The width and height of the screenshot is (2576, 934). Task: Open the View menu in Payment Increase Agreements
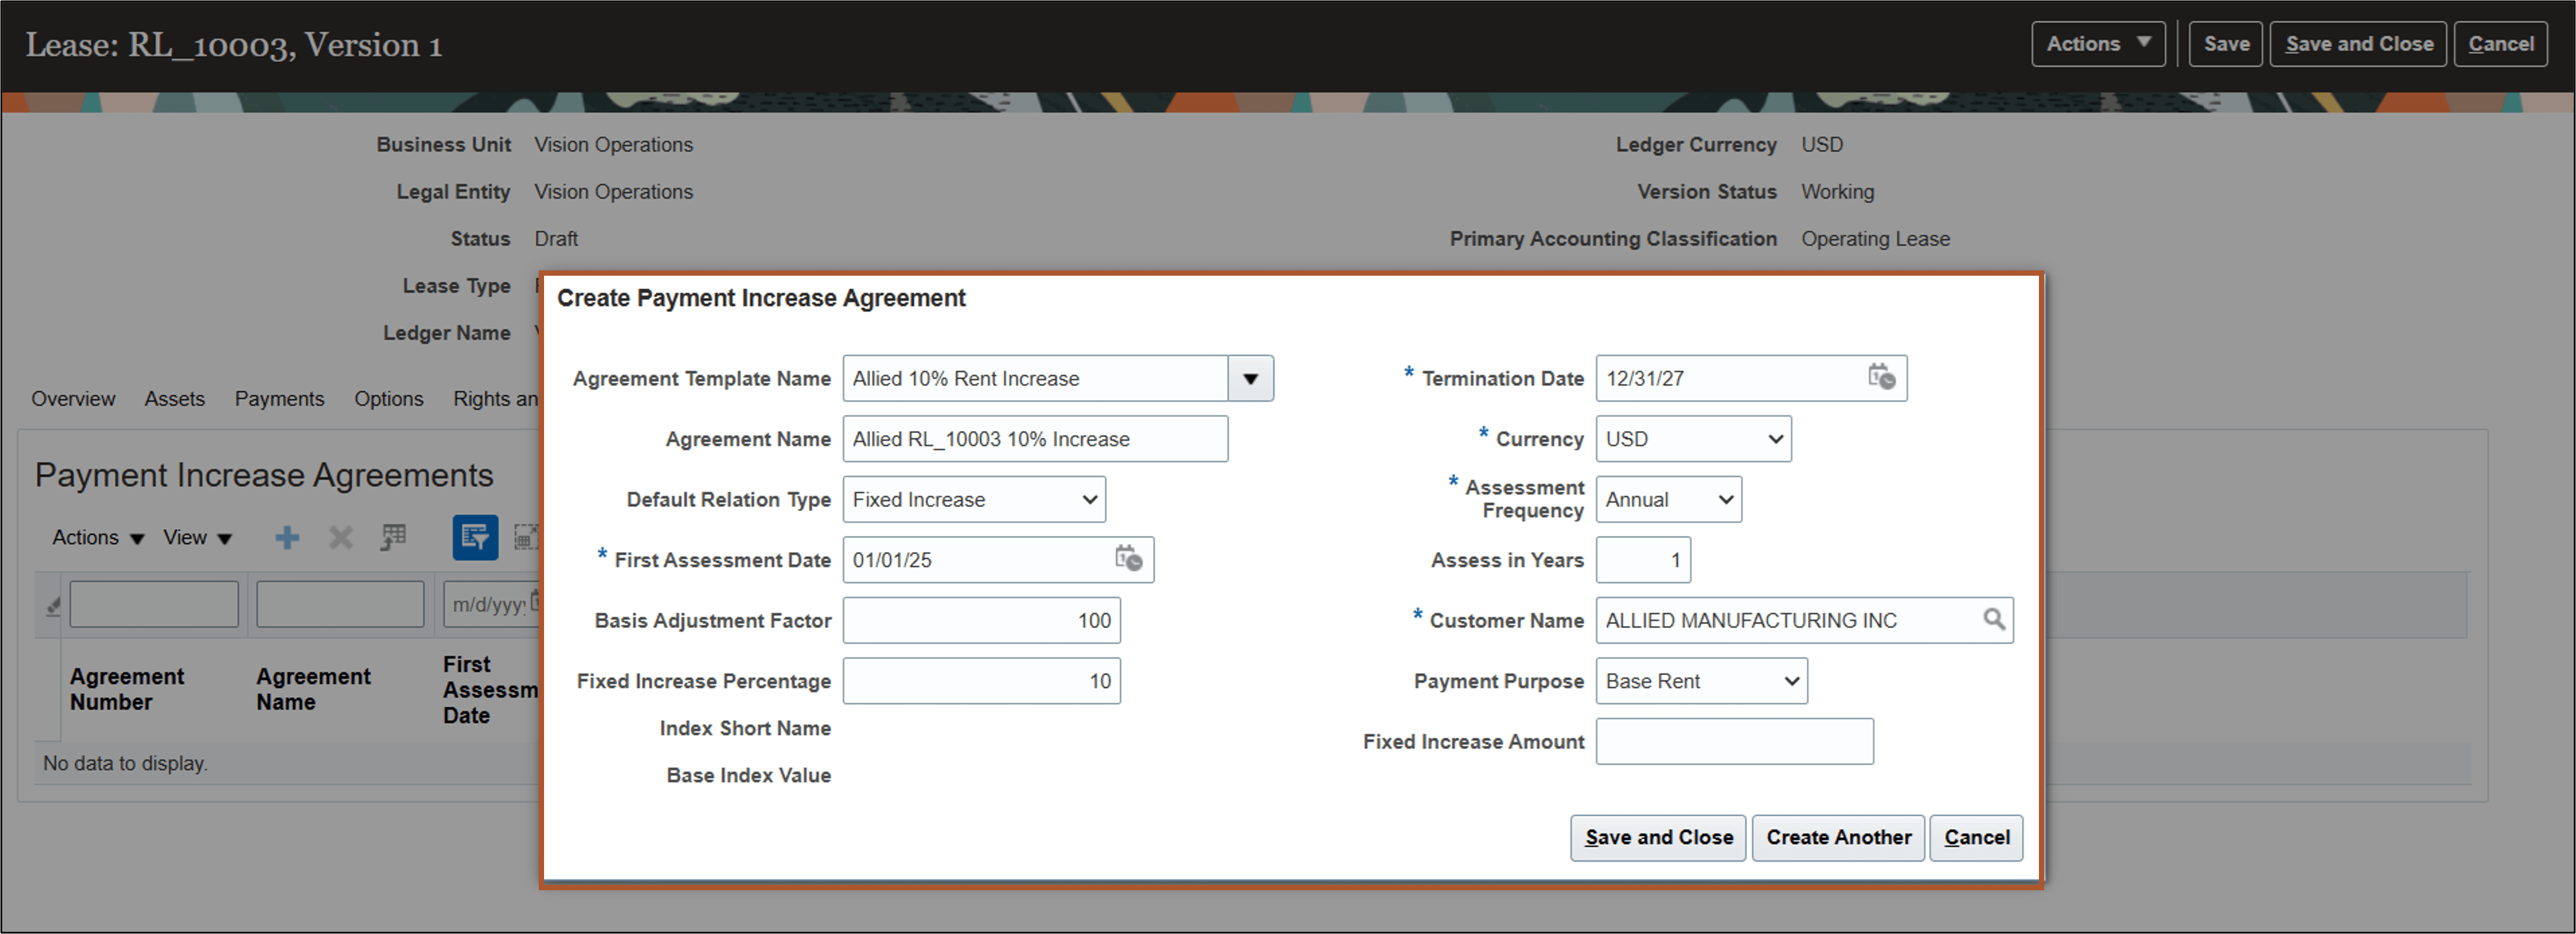click(x=196, y=537)
